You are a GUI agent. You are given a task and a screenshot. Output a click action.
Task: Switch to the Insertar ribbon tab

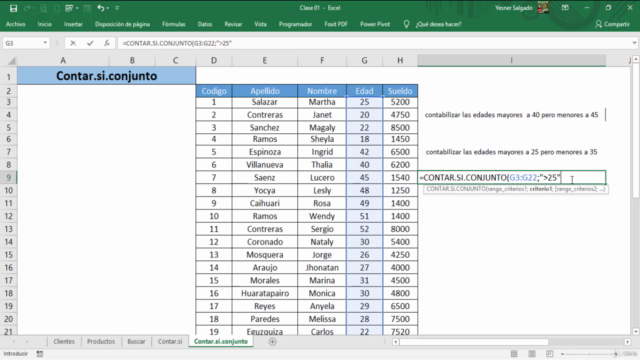coord(73,24)
